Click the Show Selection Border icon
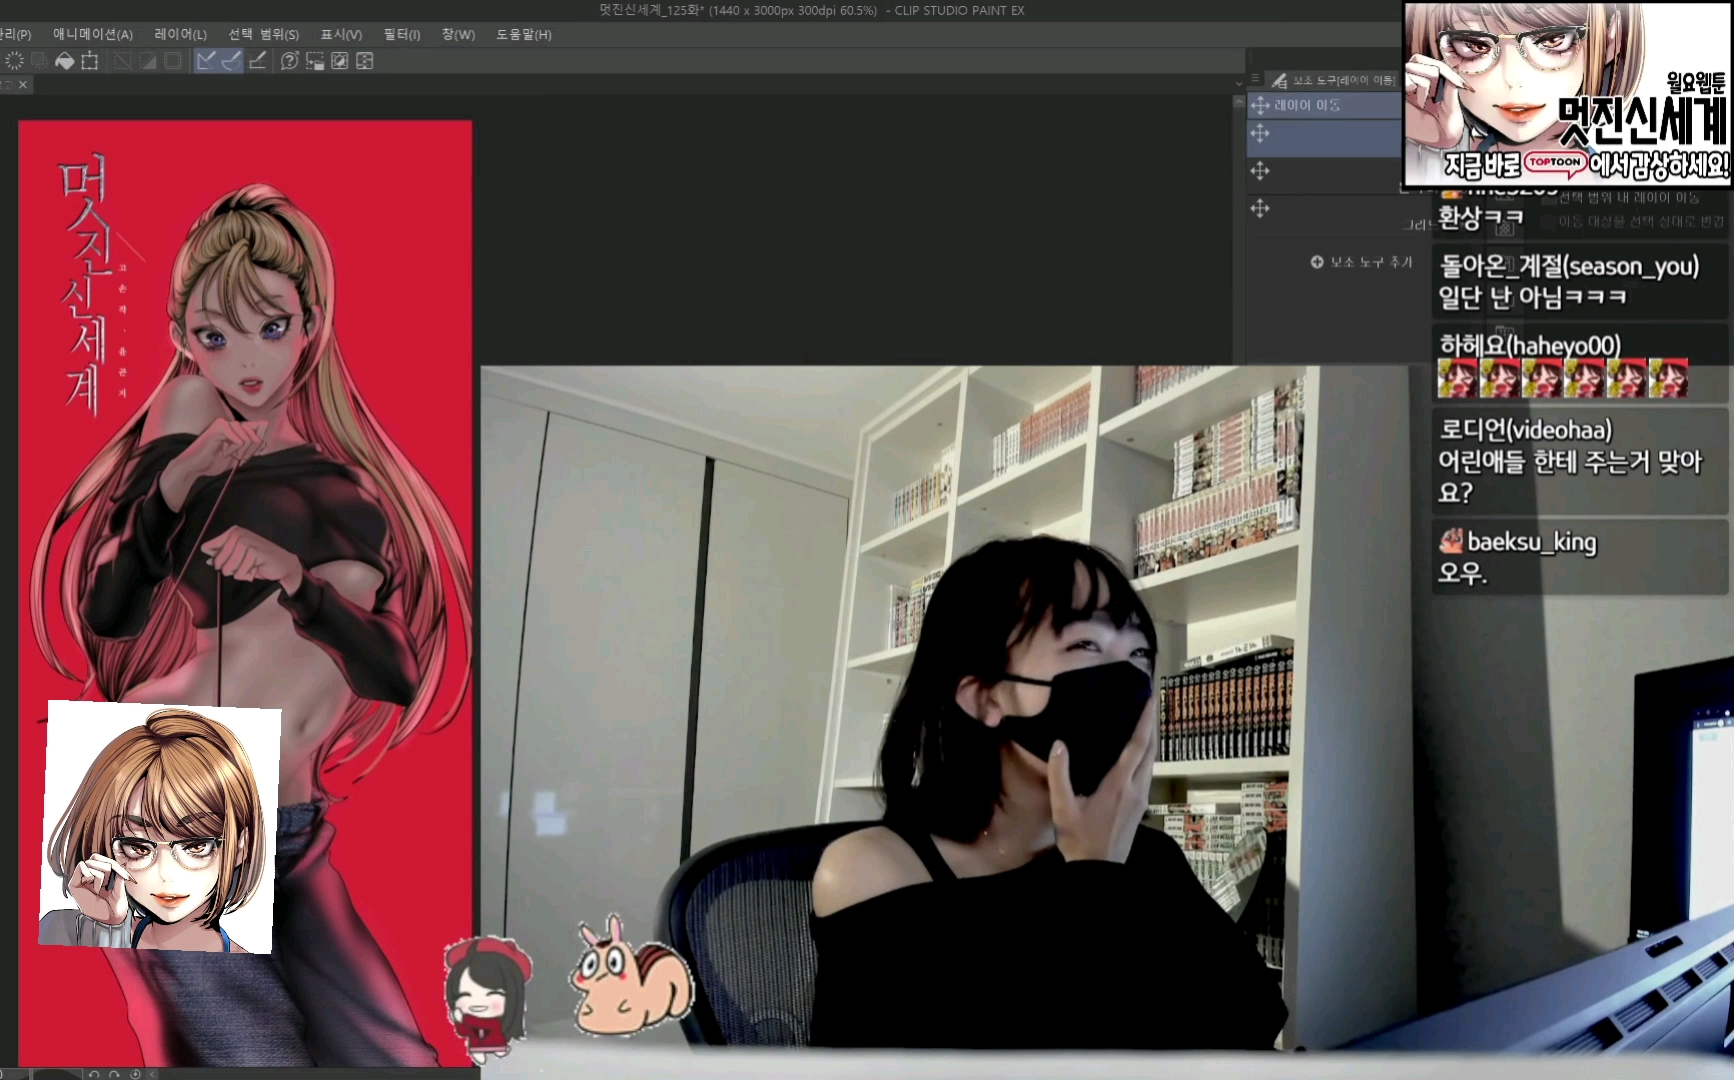Image resolution: width=1734 pixels, height=1080 pixels. tap(172, 61)
